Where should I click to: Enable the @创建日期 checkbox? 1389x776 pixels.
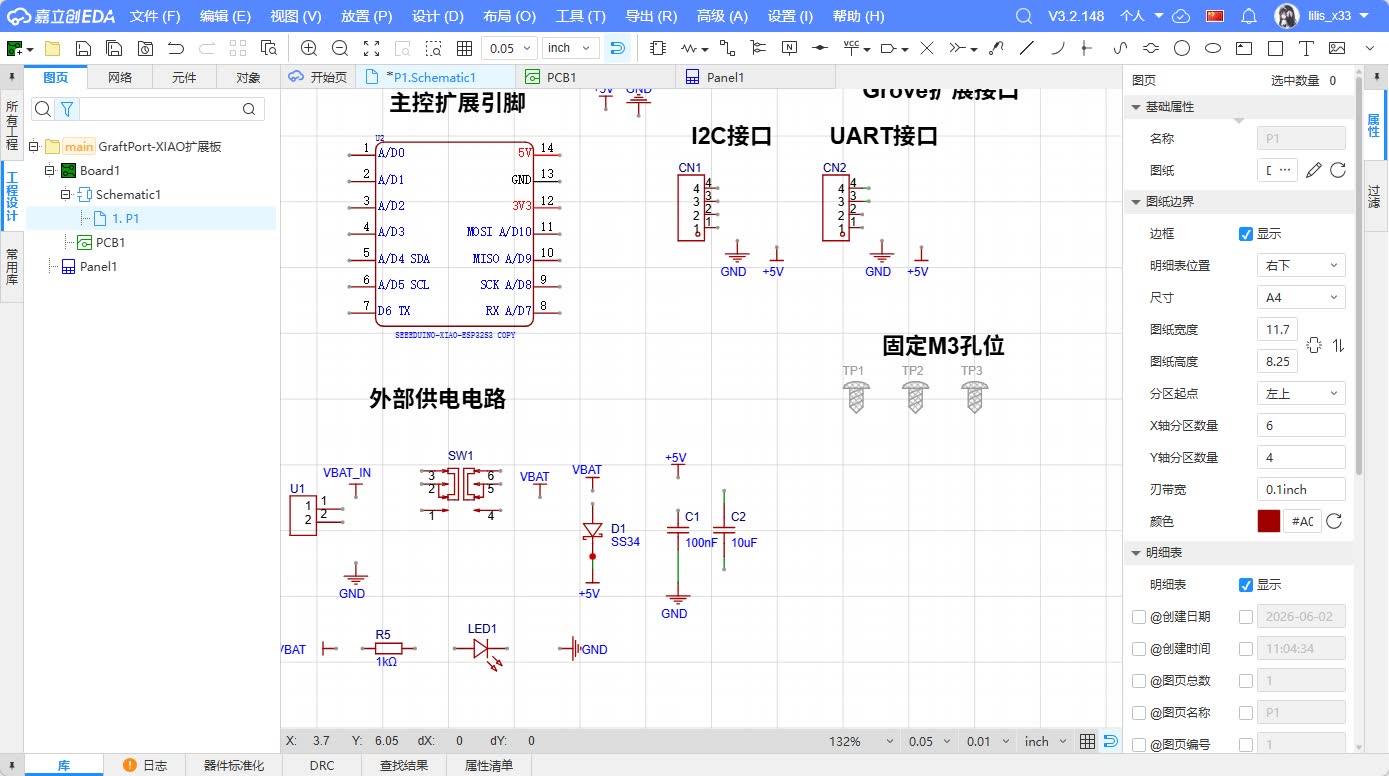(x=1139, y=617)
